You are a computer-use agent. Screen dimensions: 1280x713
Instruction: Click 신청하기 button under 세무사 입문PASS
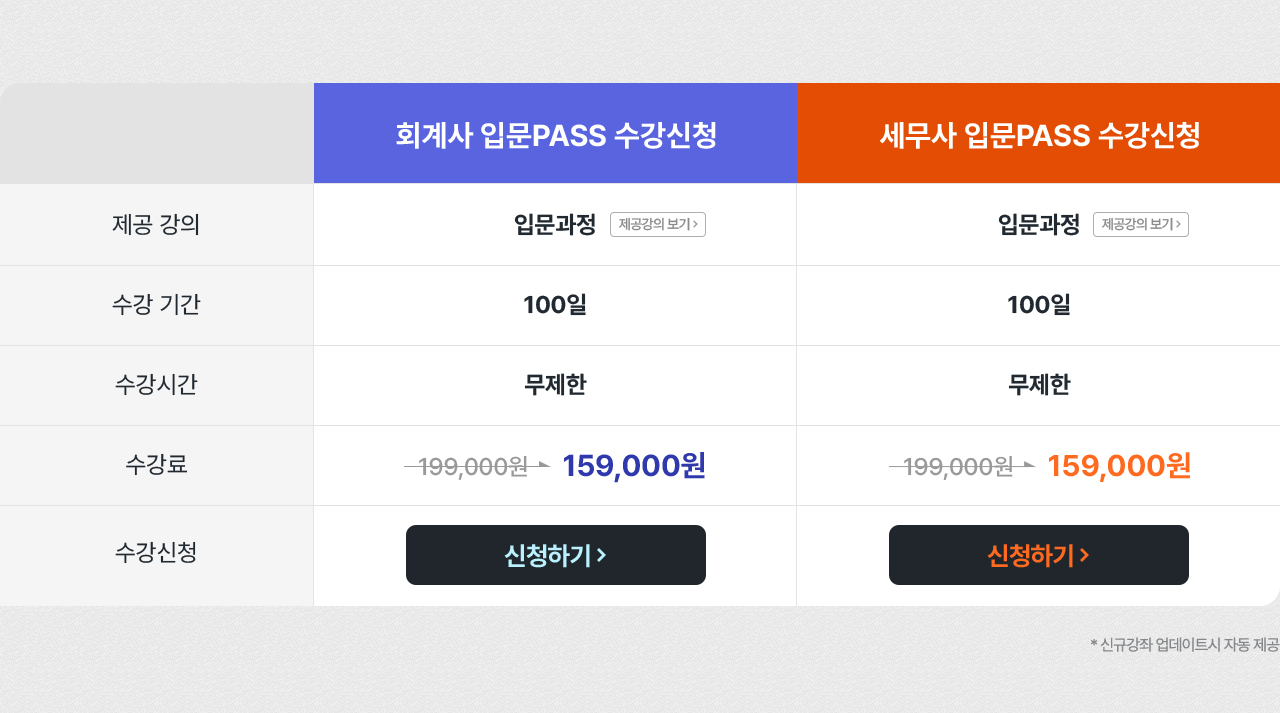pos(1039,555)
